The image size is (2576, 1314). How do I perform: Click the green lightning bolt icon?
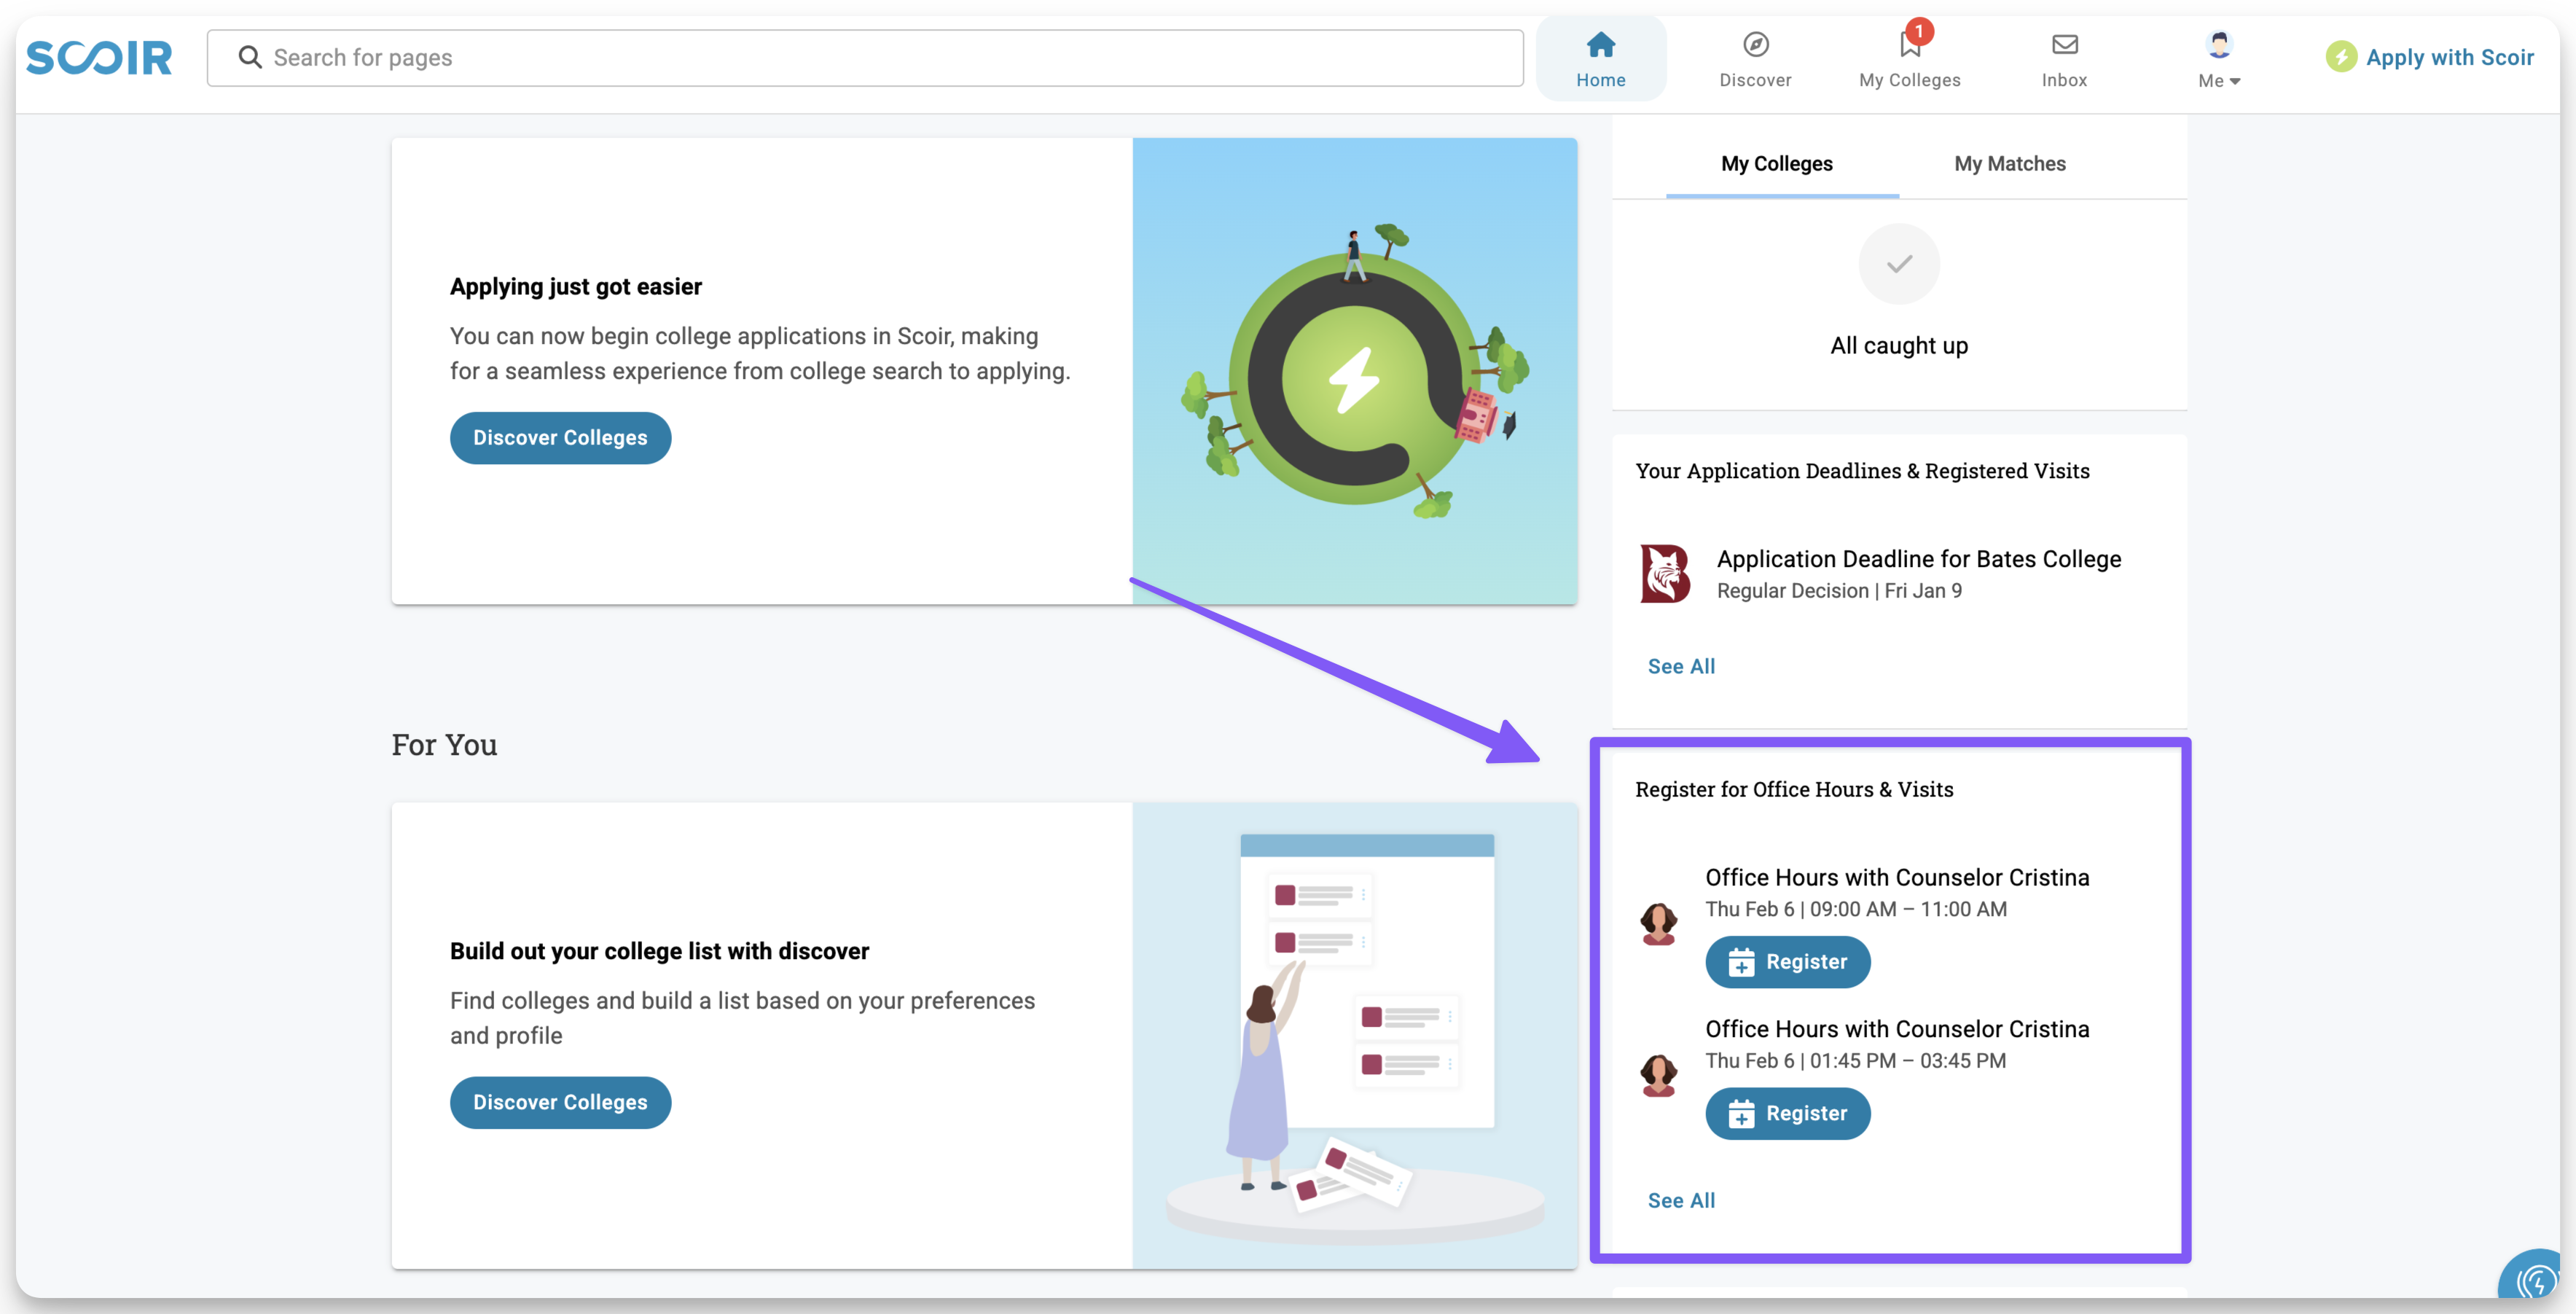[2341, 57]
